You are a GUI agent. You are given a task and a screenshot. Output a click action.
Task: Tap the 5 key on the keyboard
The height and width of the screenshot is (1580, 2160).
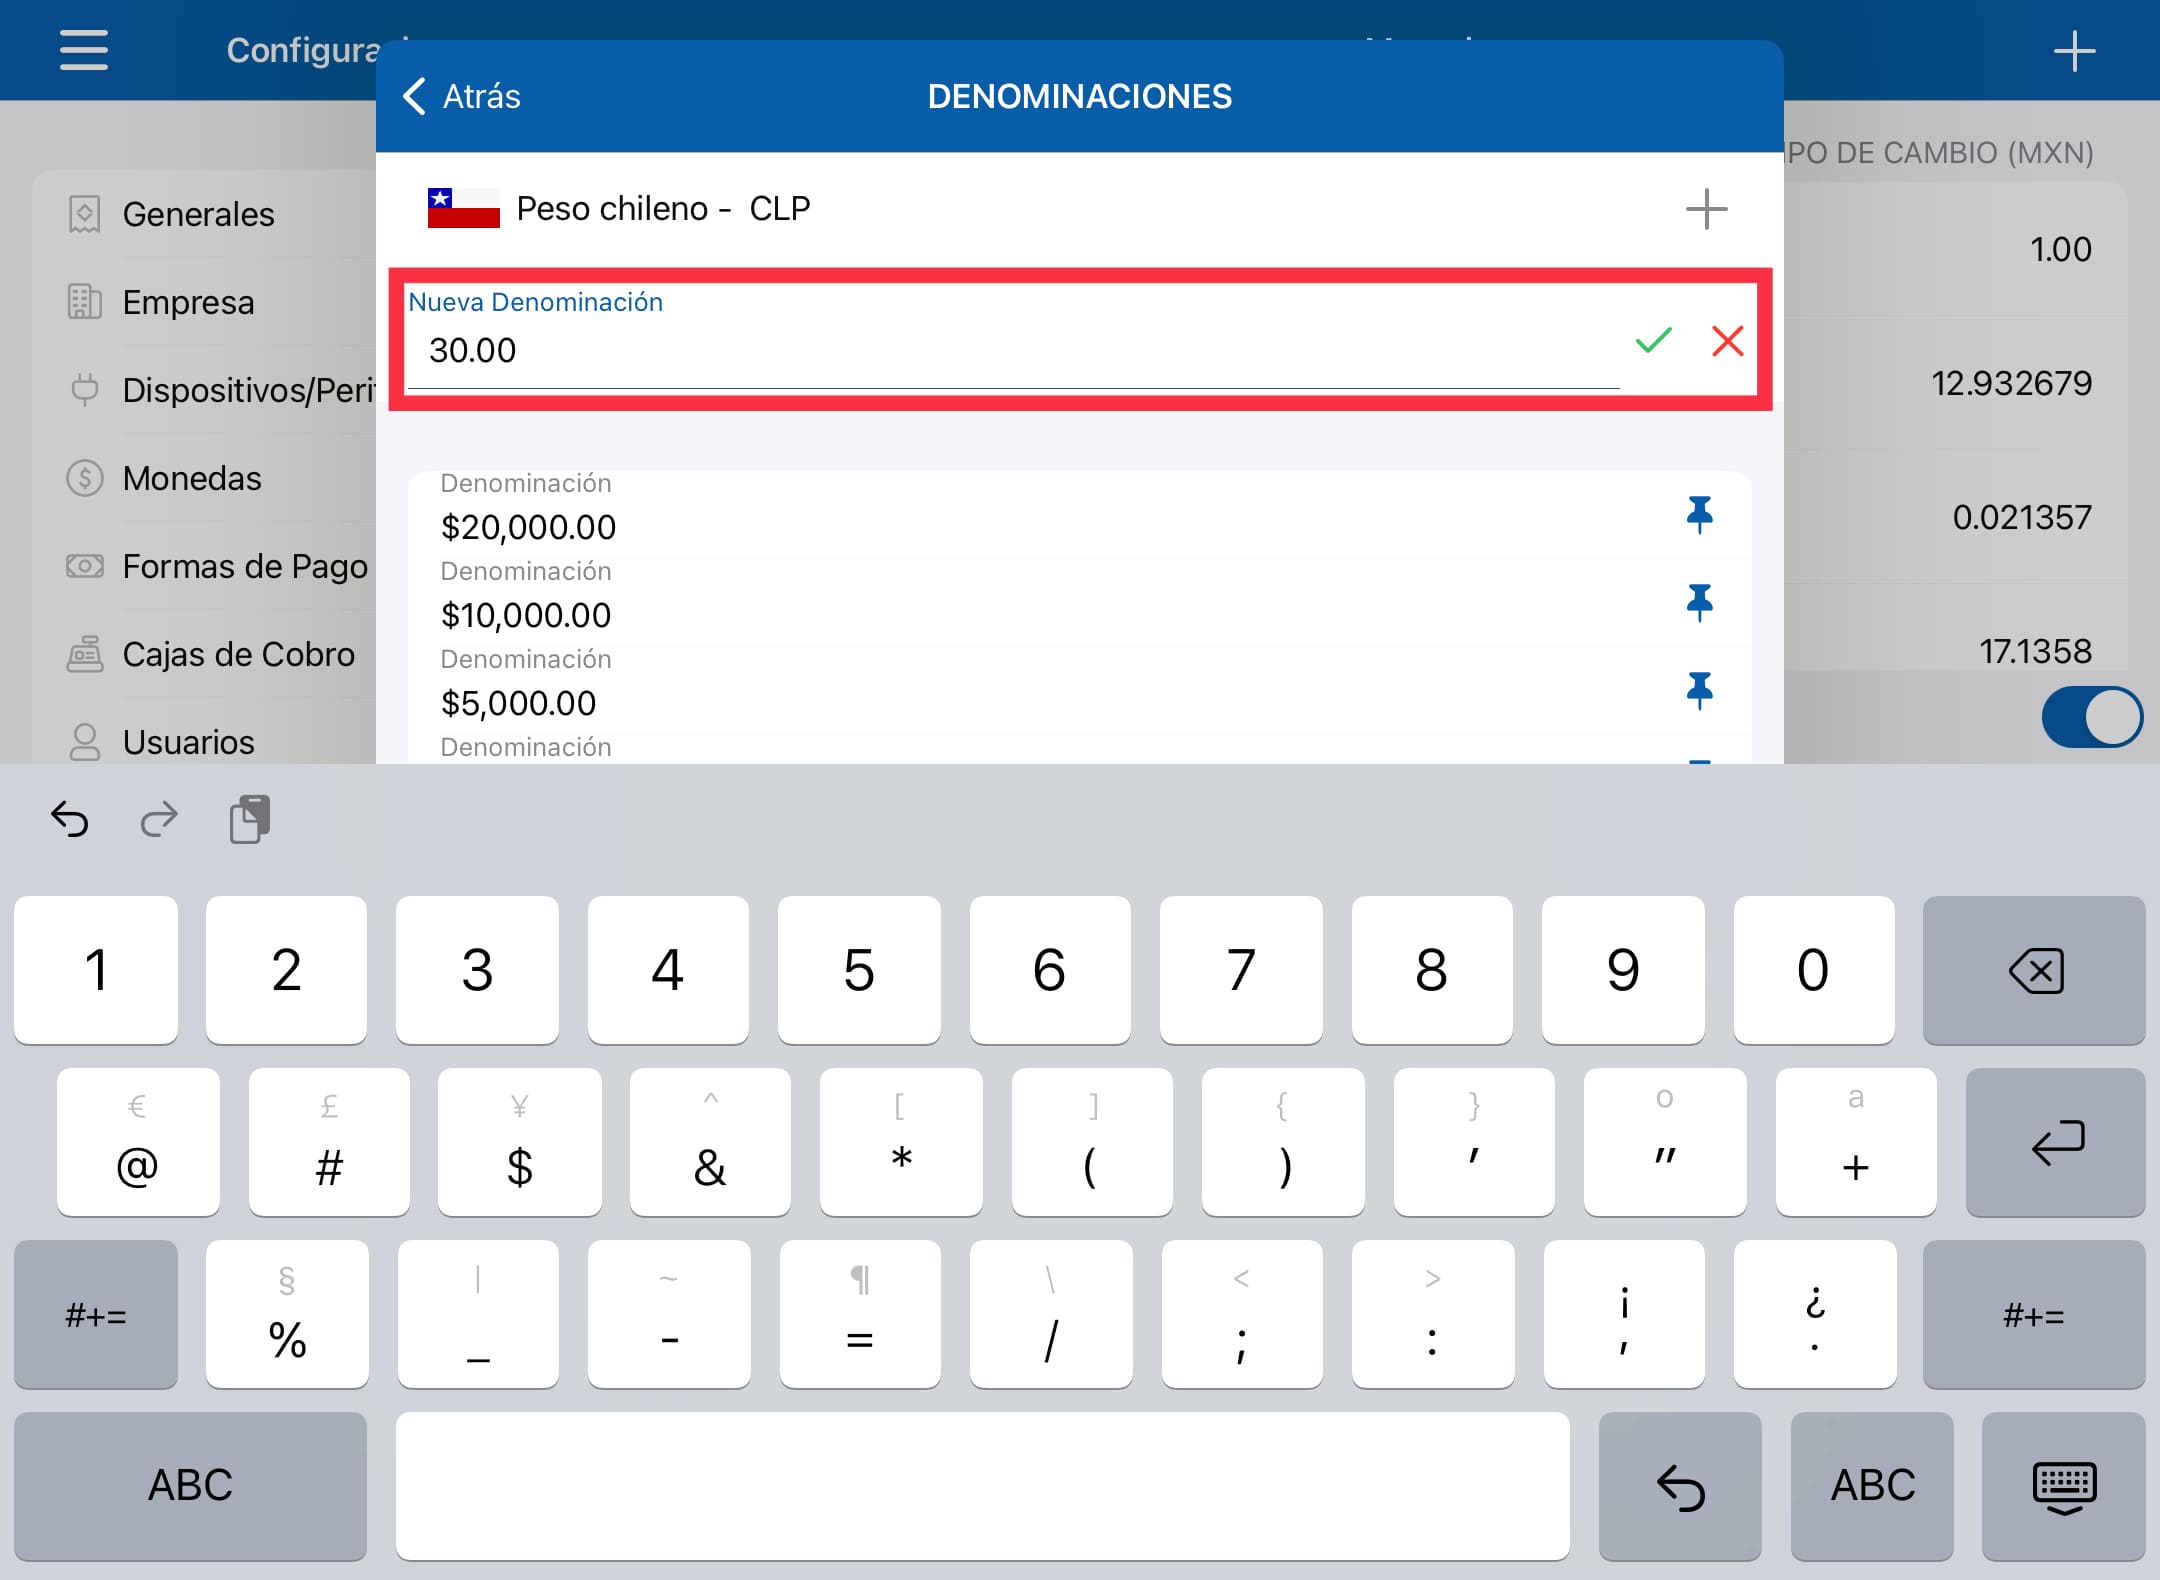point(859,970)
